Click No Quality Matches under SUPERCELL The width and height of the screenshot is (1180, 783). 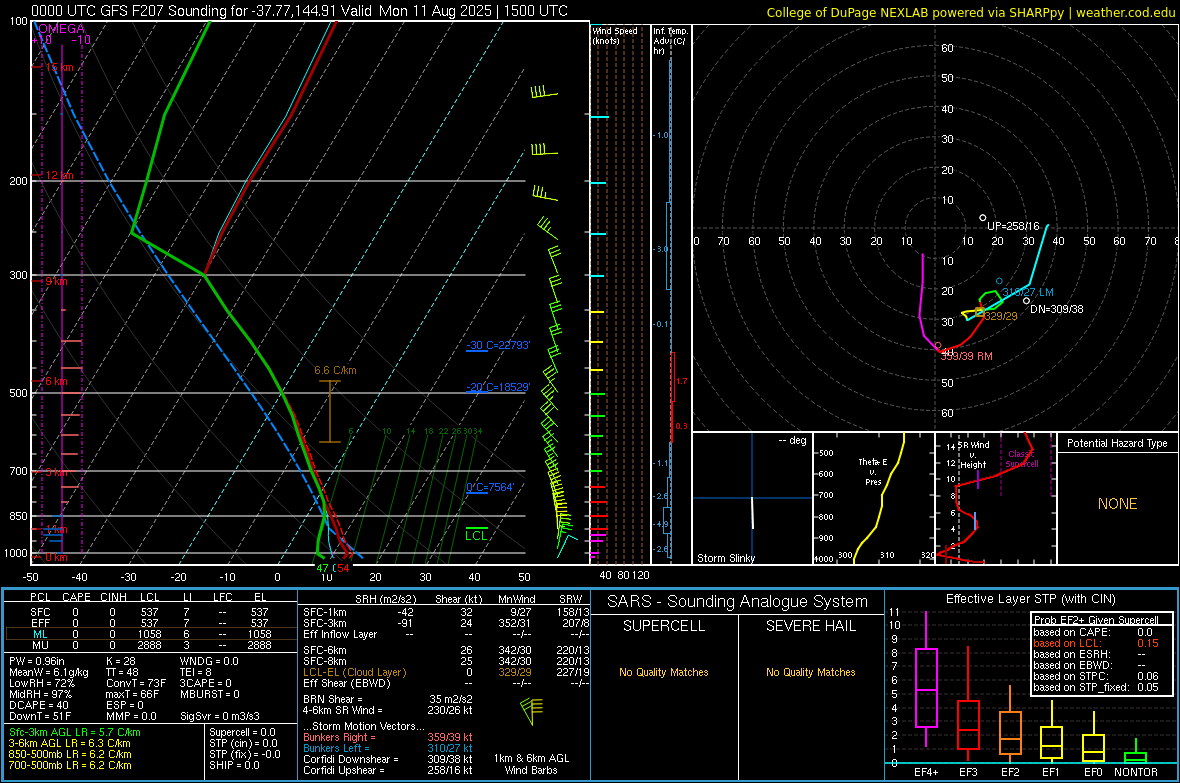(x=664, y=672)
